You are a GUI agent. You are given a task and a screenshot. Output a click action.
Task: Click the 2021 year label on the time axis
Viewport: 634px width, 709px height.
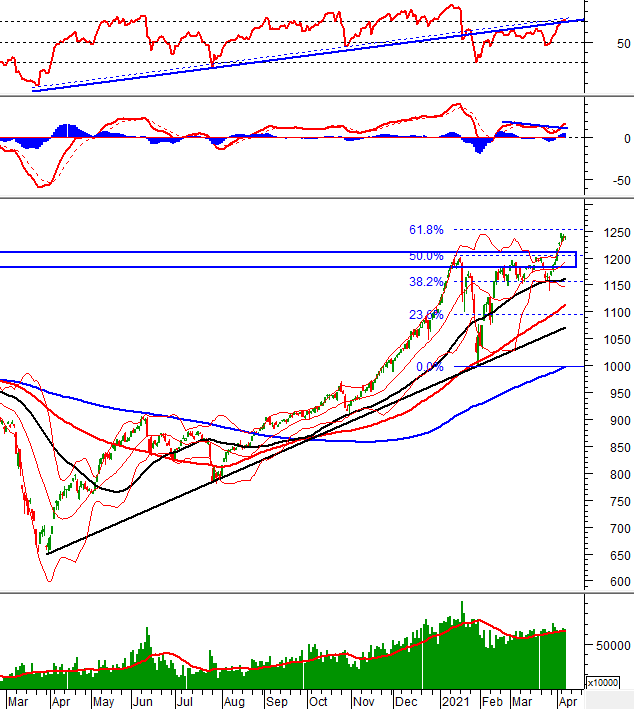tap(456, 702)
